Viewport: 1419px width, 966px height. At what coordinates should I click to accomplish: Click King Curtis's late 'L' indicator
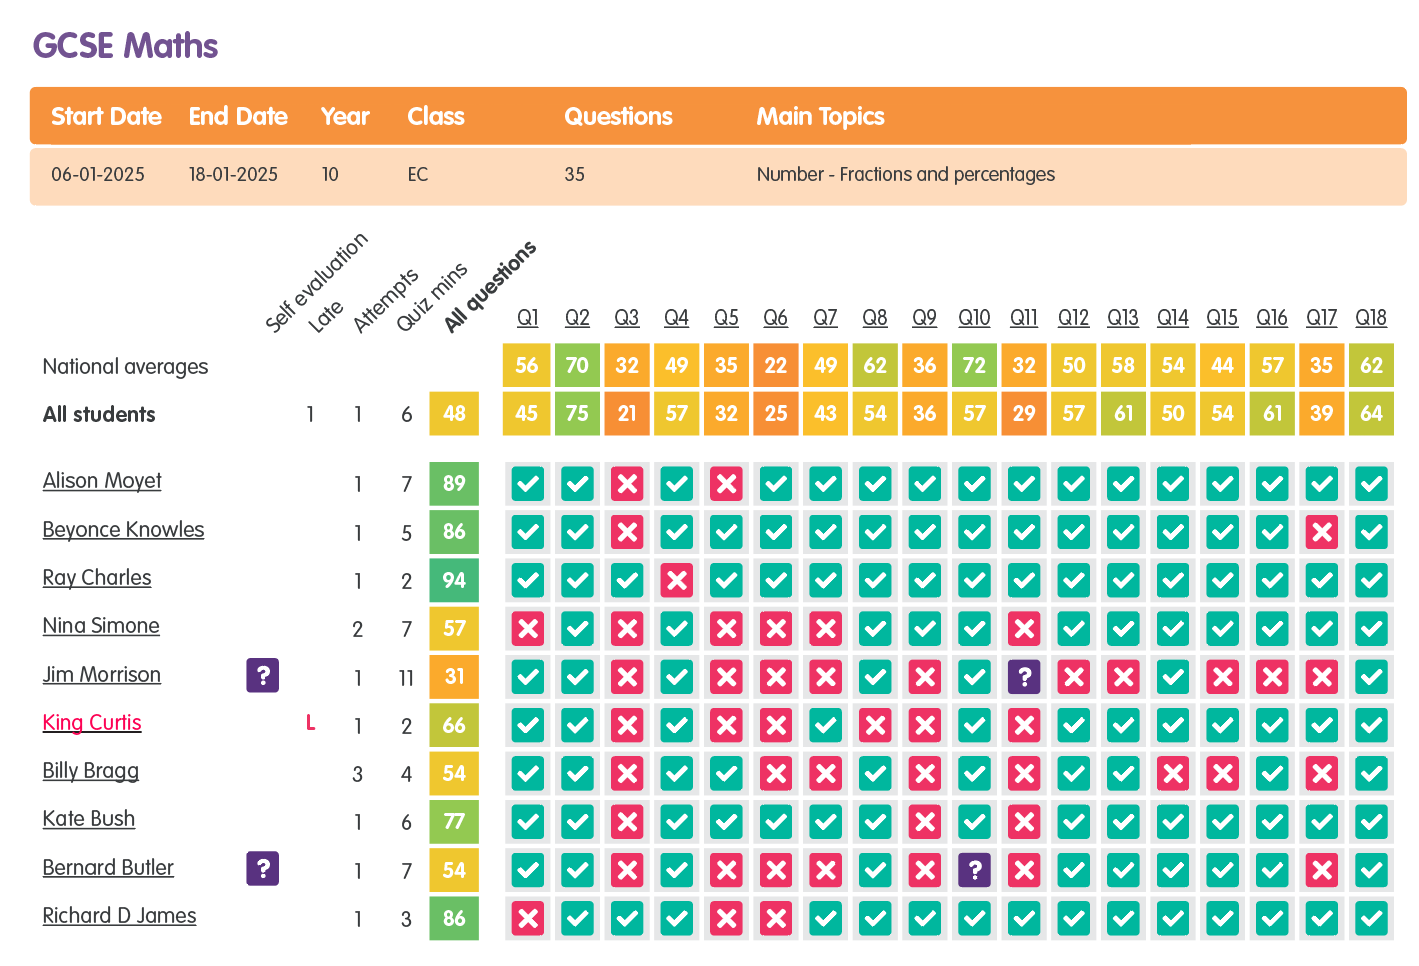pyautogui.click(x=311, y=723)
